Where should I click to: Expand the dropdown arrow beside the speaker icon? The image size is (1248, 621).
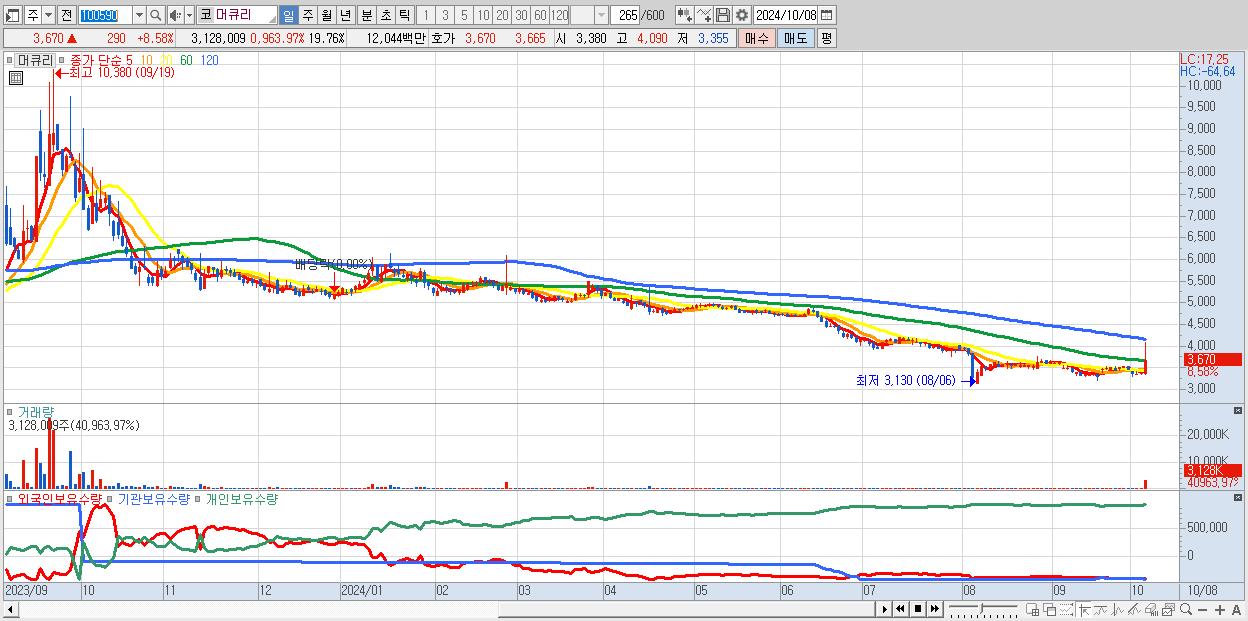coord(188,15)
